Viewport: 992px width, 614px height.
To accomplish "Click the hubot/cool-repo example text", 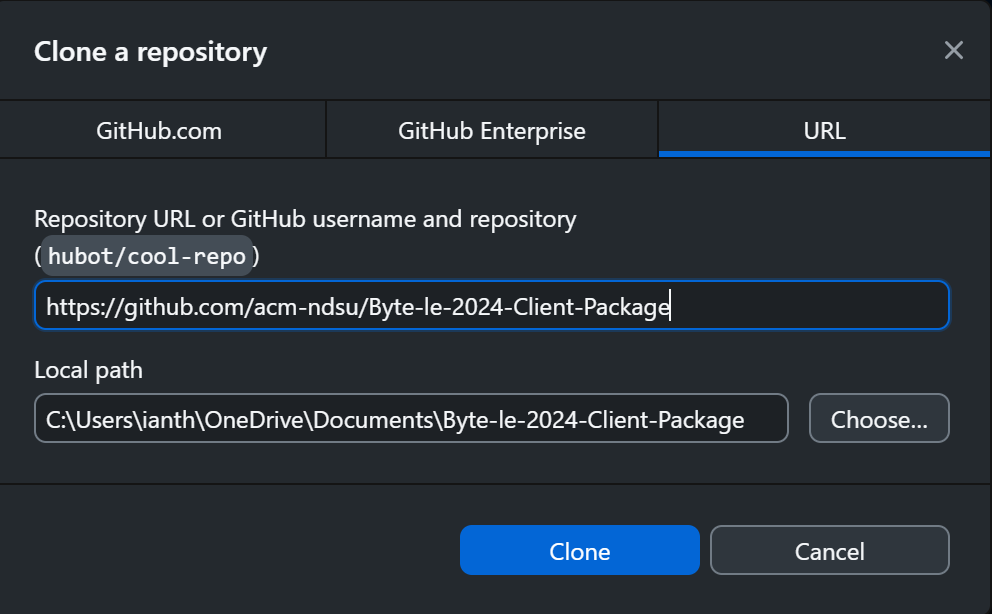I will pos(148,256).
